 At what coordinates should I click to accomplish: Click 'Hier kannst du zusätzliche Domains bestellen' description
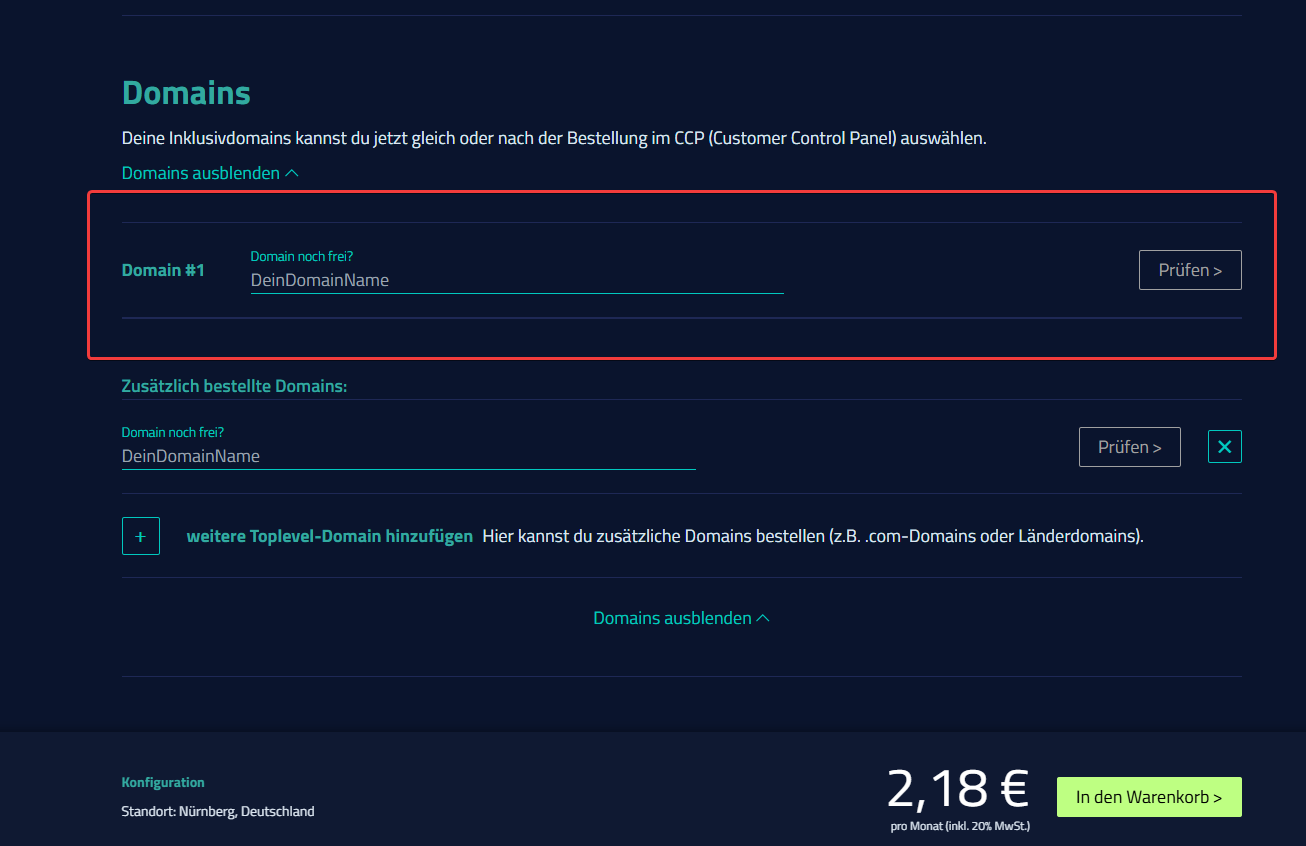click(813, 536)
